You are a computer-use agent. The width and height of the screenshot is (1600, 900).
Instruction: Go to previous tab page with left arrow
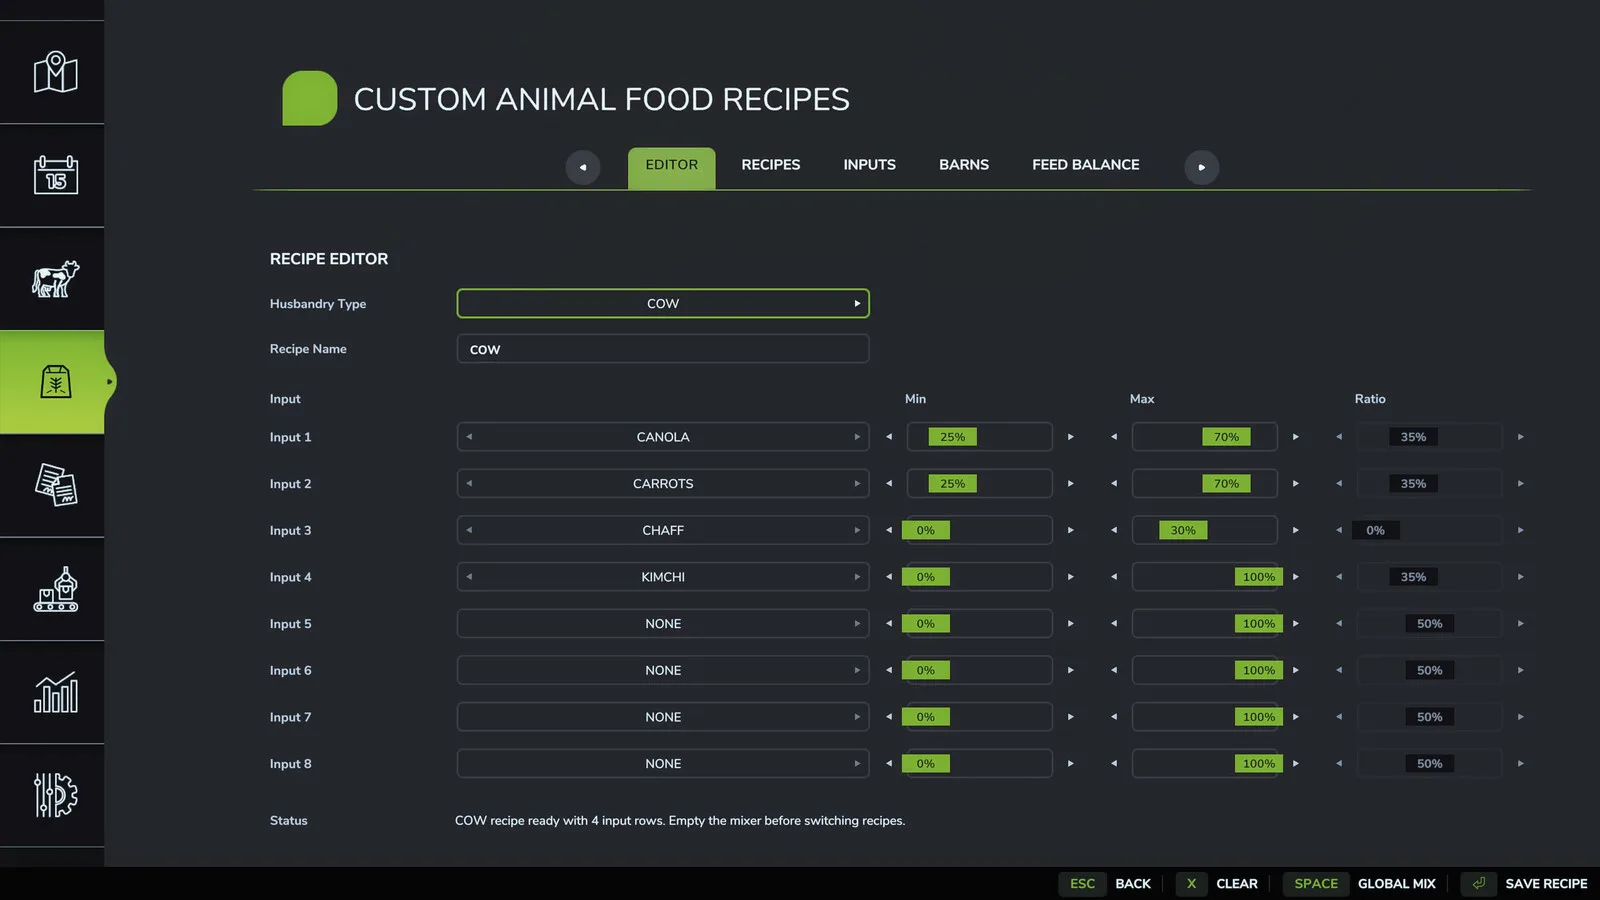583,167
